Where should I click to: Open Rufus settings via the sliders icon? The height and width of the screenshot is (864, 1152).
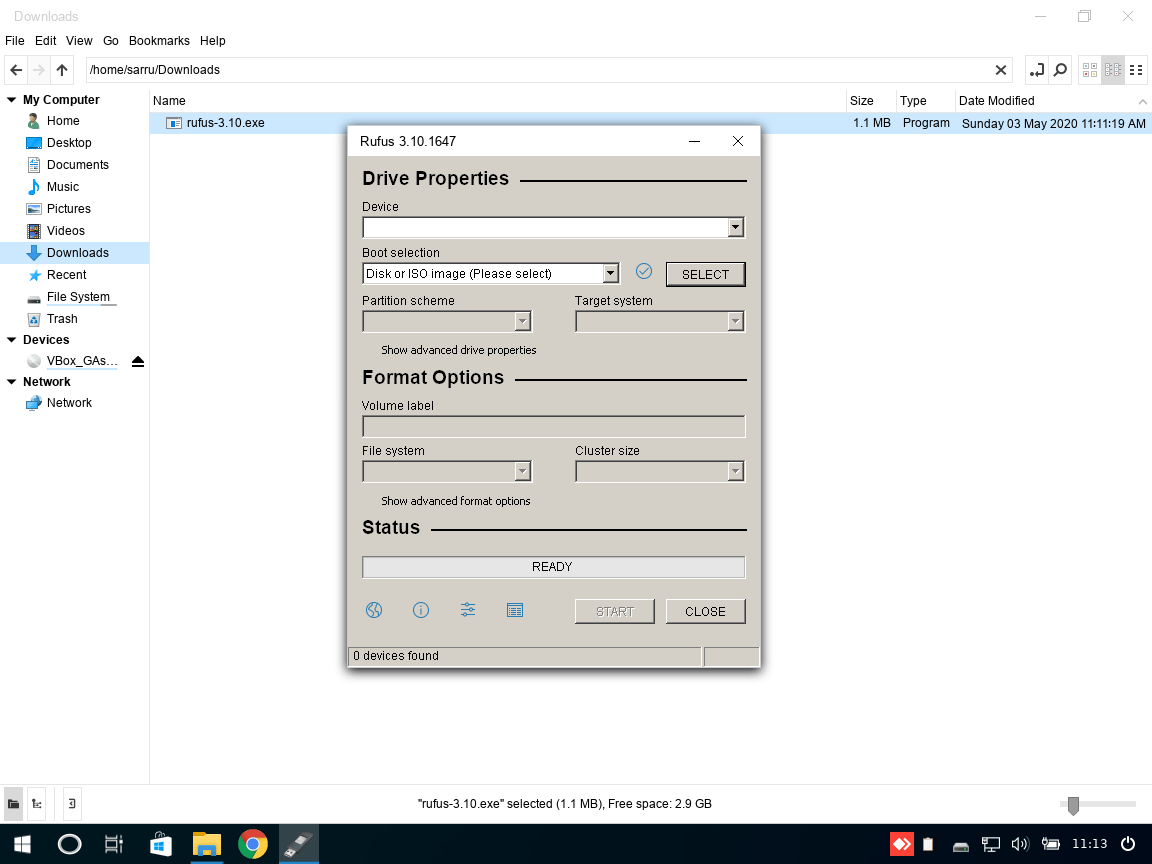(x=467, y=610)
